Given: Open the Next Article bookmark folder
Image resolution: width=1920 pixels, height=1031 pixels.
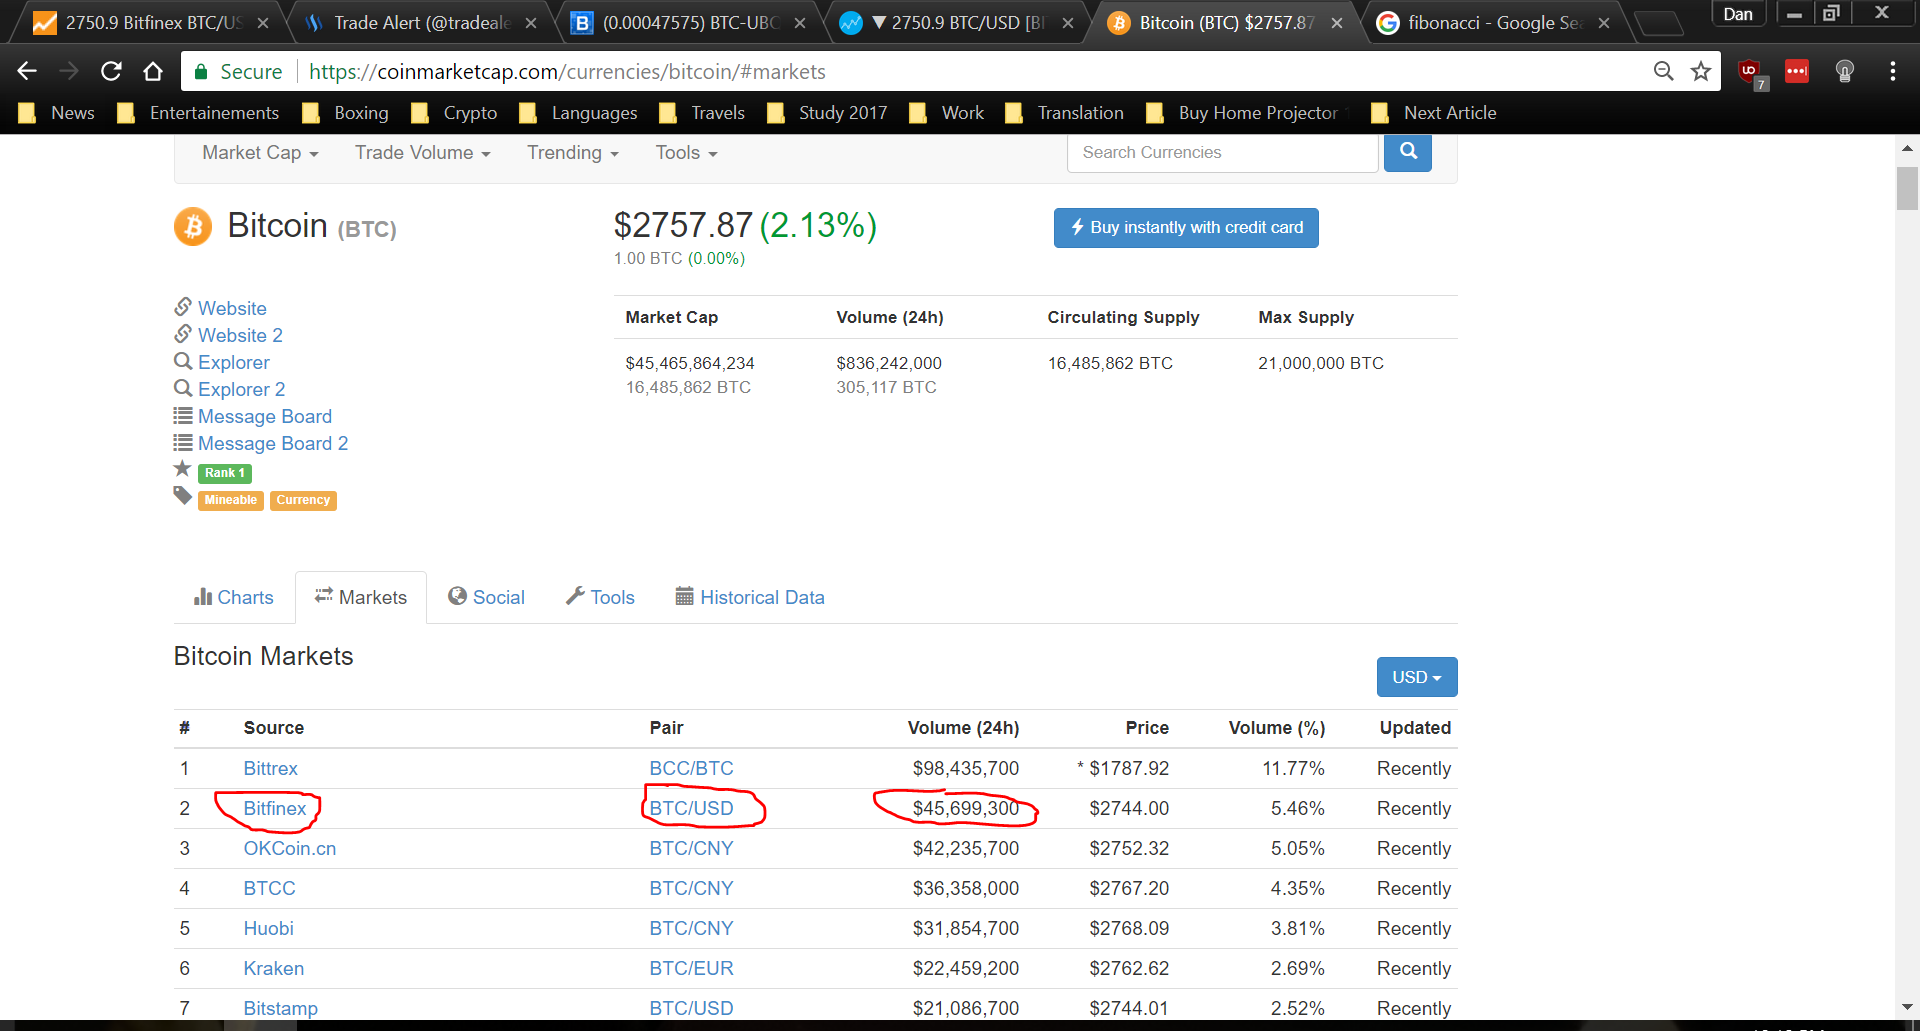Looking at the screenshot, I should [x=1434, y=113].
